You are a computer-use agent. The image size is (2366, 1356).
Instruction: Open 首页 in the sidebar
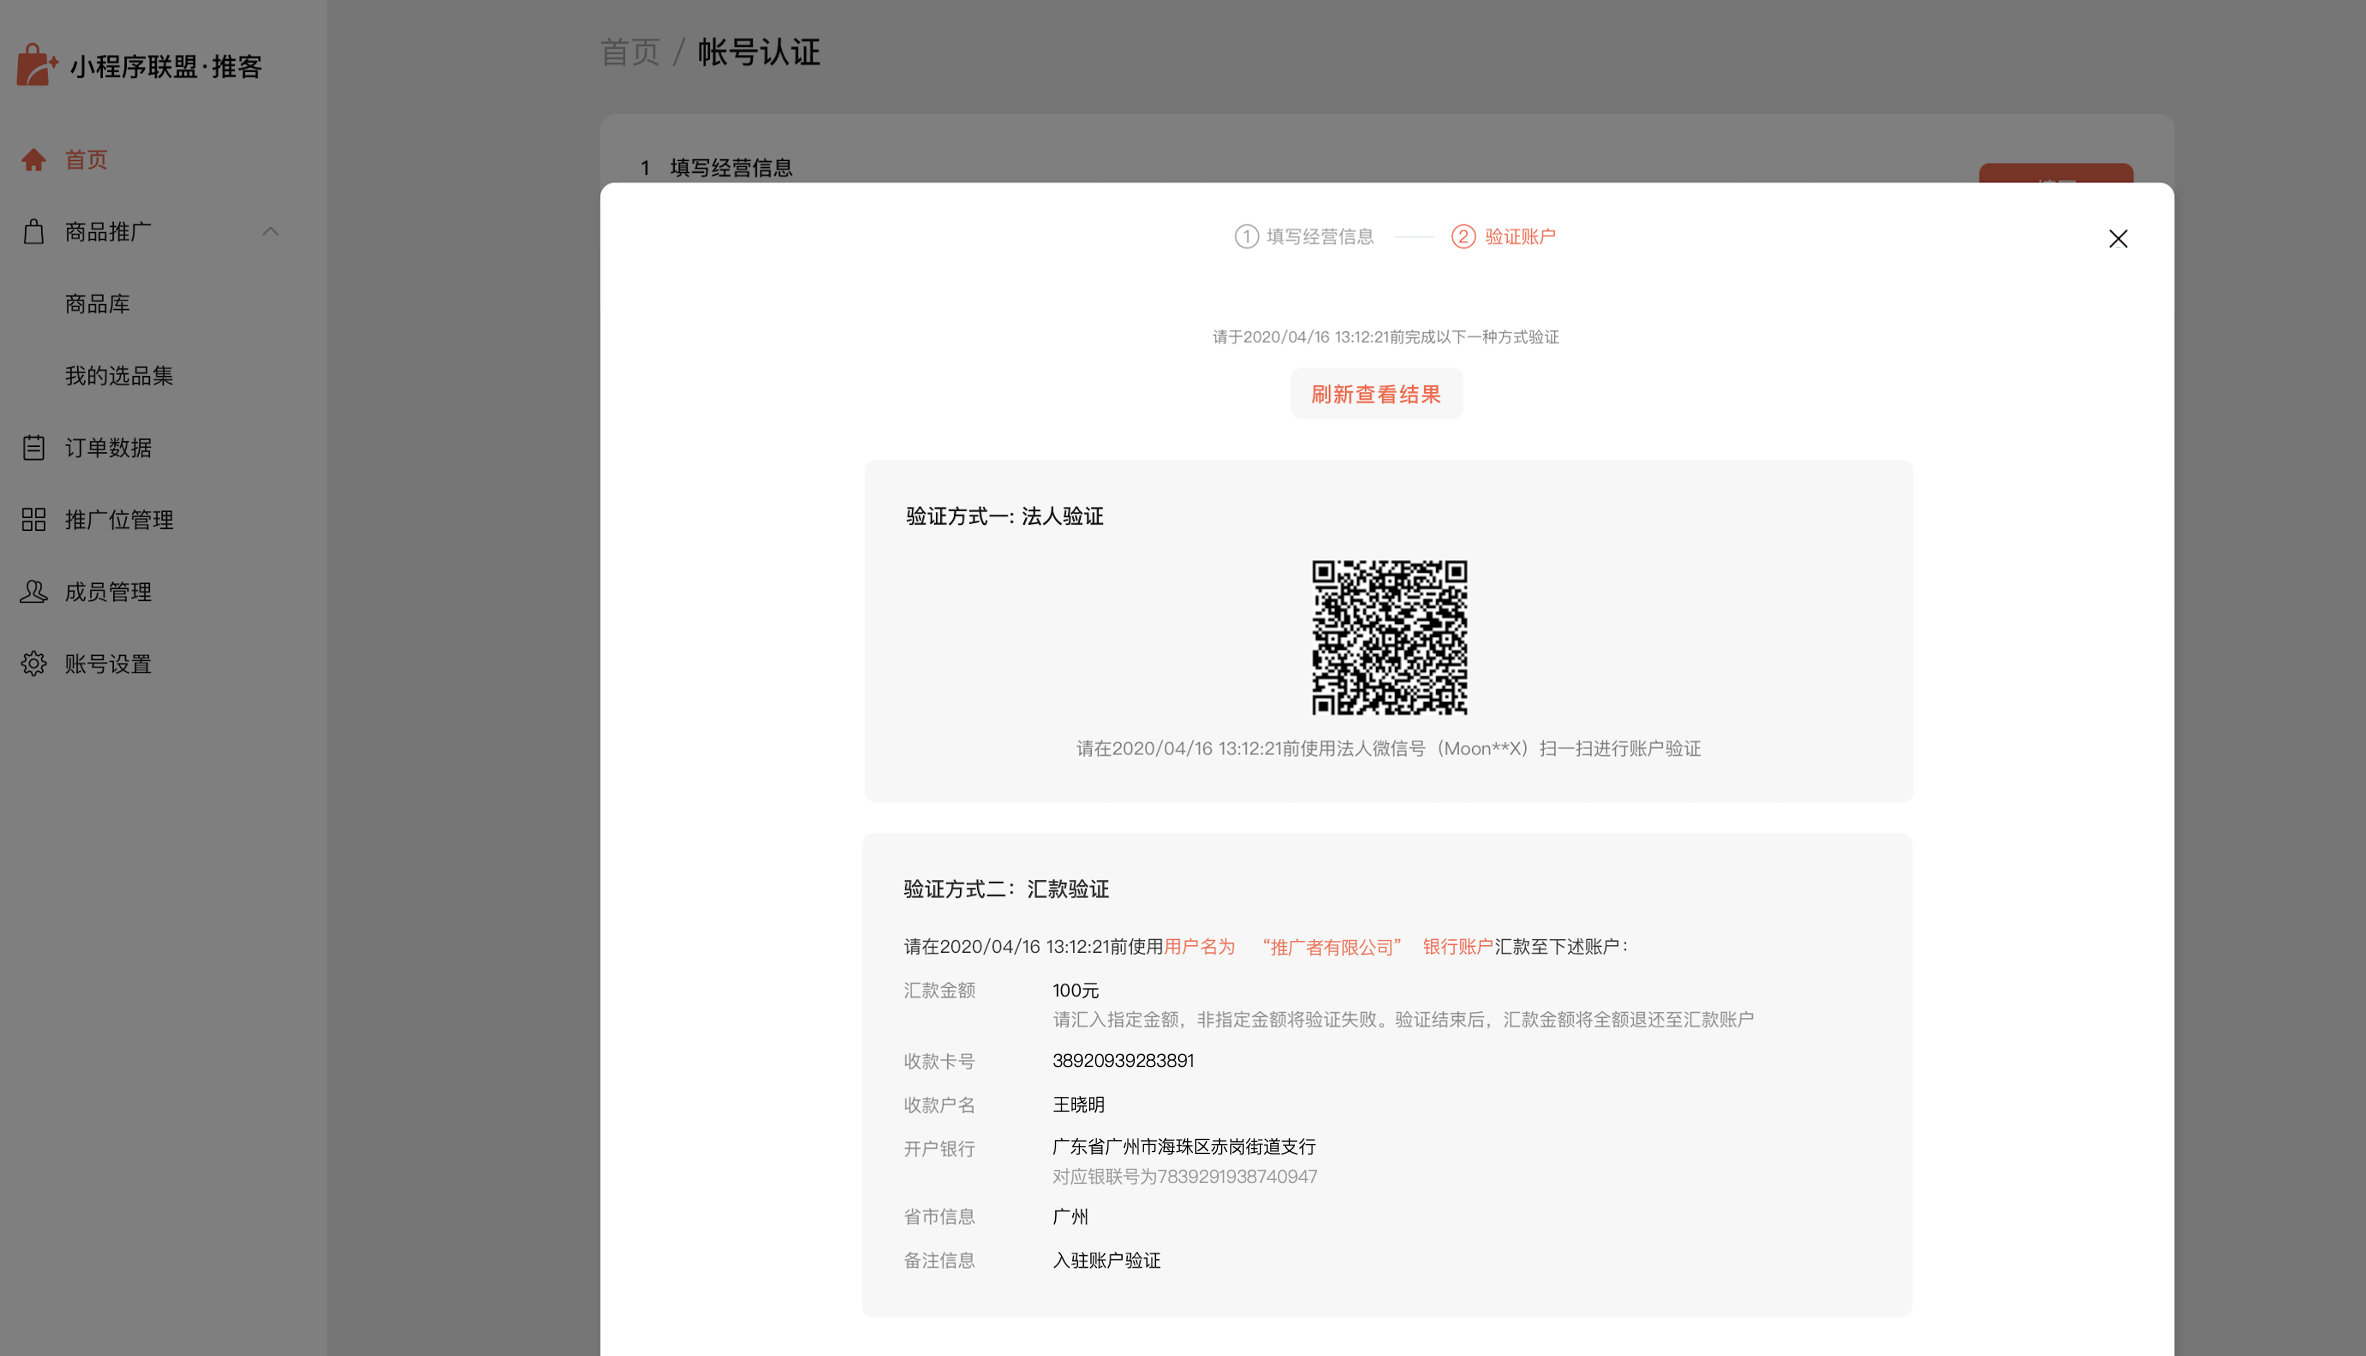(x=86, y=160)
